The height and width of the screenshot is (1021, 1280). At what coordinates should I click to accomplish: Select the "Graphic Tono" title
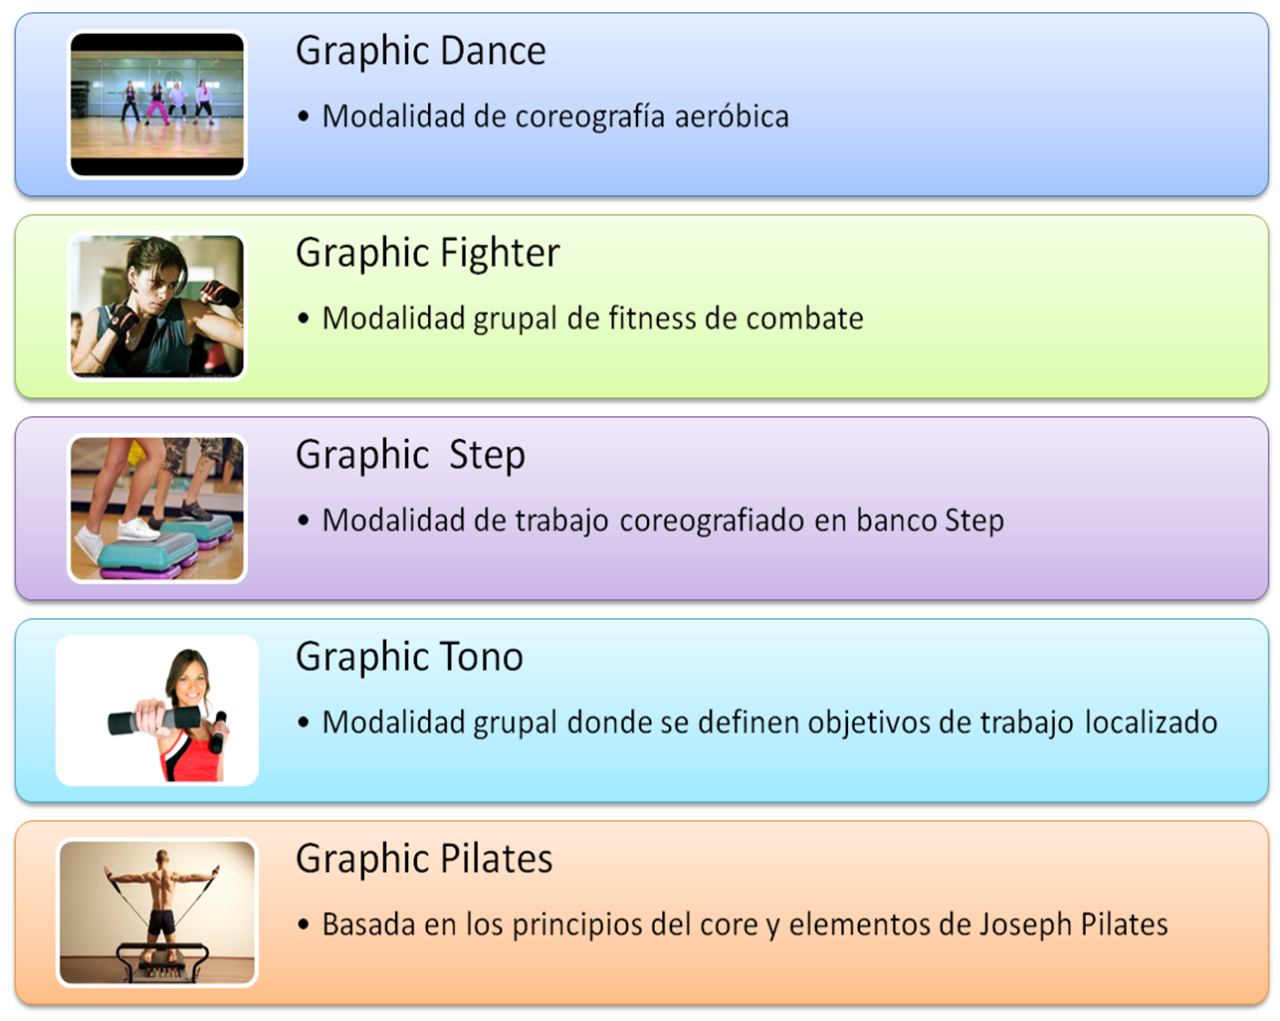(409, 657)
